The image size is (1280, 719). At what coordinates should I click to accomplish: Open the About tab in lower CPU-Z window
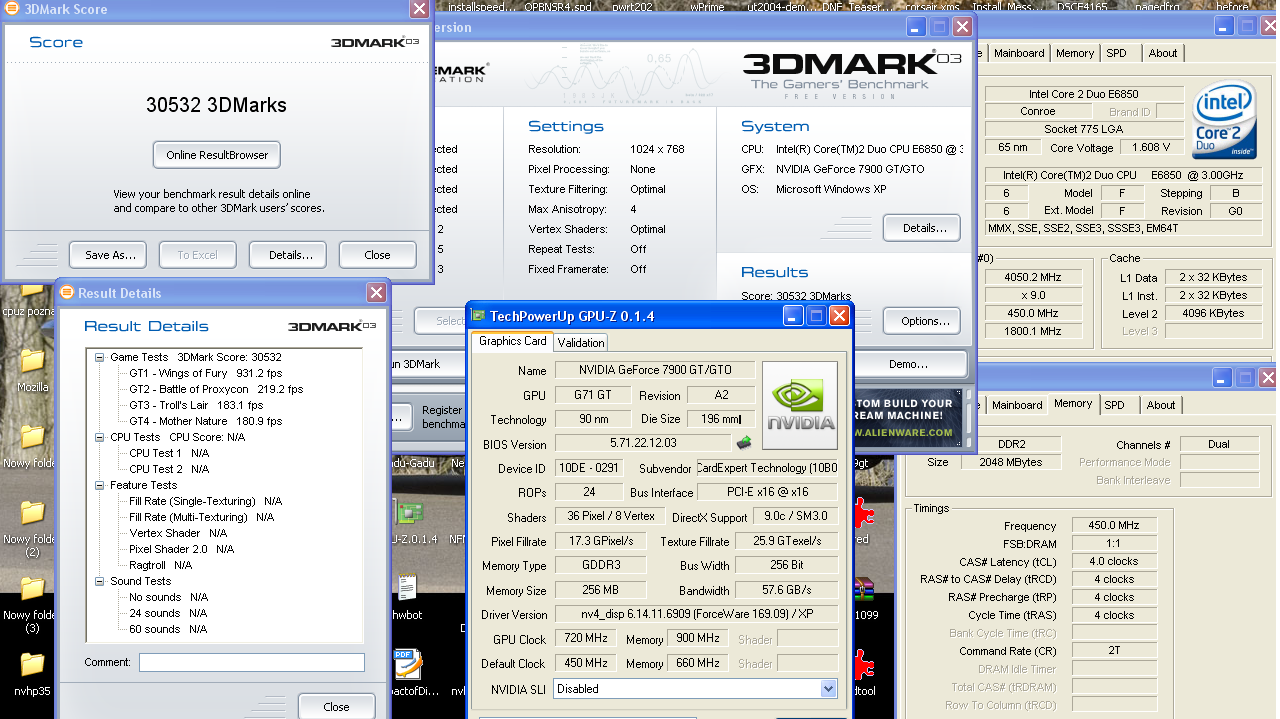coord(1161,405)
